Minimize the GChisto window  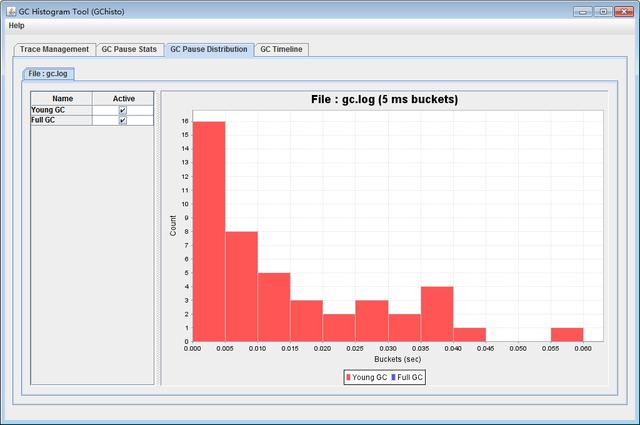click(583, 12)
